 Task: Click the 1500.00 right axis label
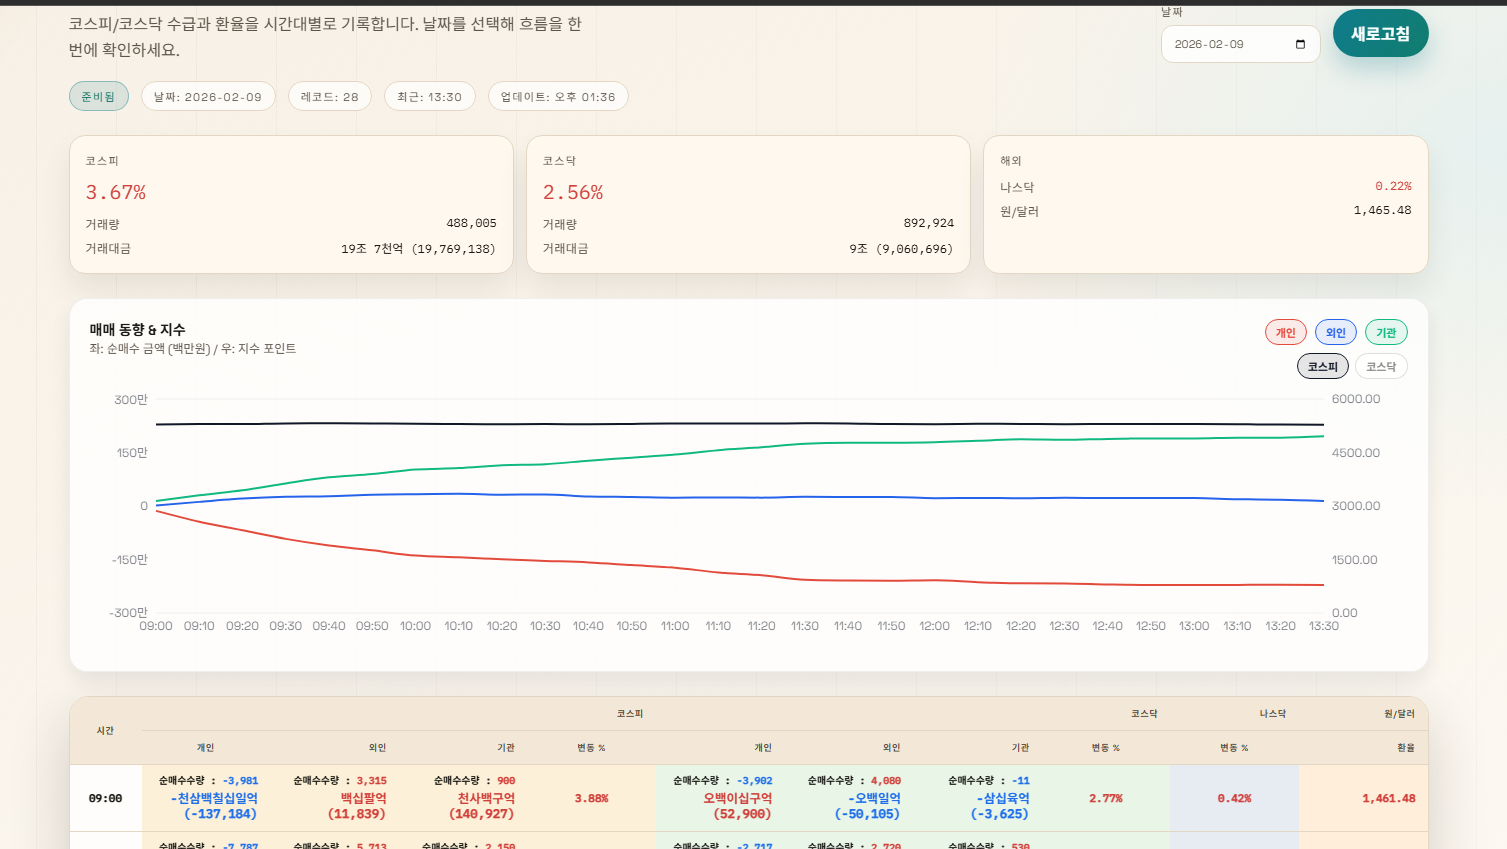tap(1355, 560)
